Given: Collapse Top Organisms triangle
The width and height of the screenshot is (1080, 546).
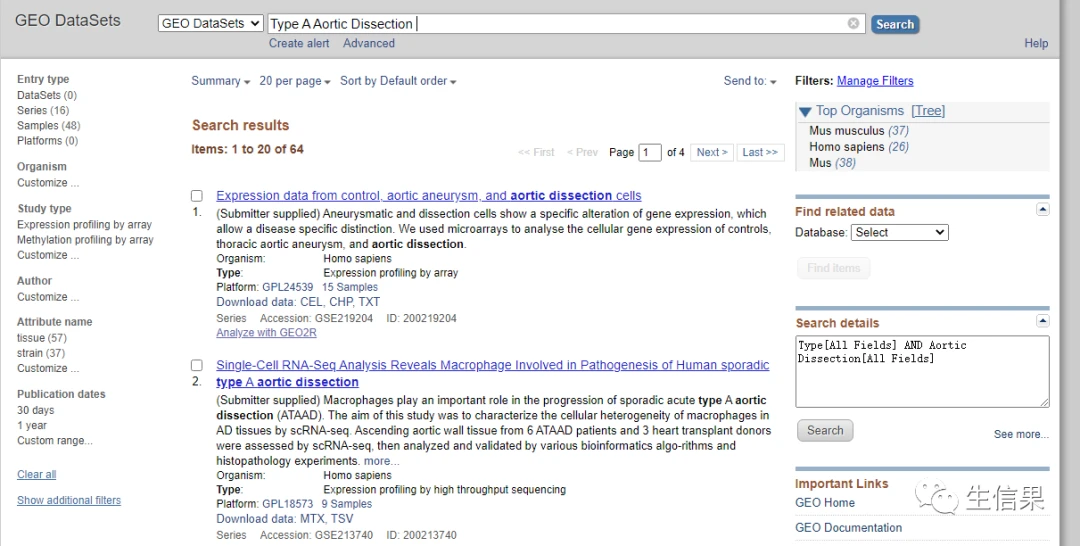Looking at the screenshot, I should pos(805,112).
